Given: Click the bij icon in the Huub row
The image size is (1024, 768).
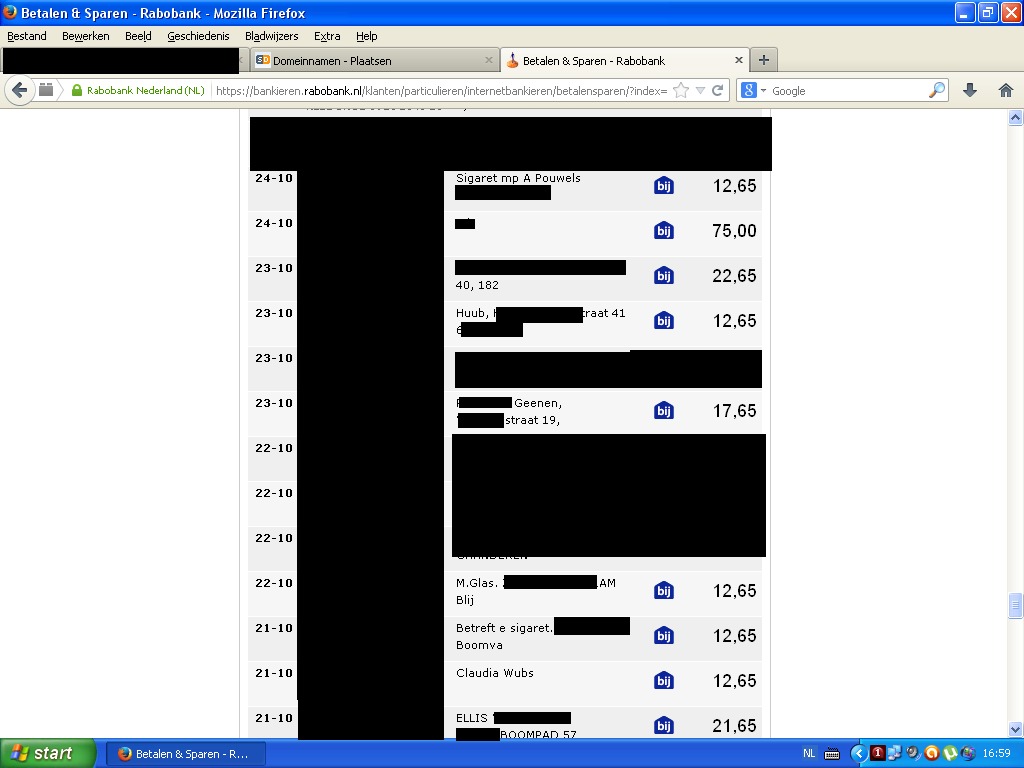Looking at the screenshot, I should 664,321.
